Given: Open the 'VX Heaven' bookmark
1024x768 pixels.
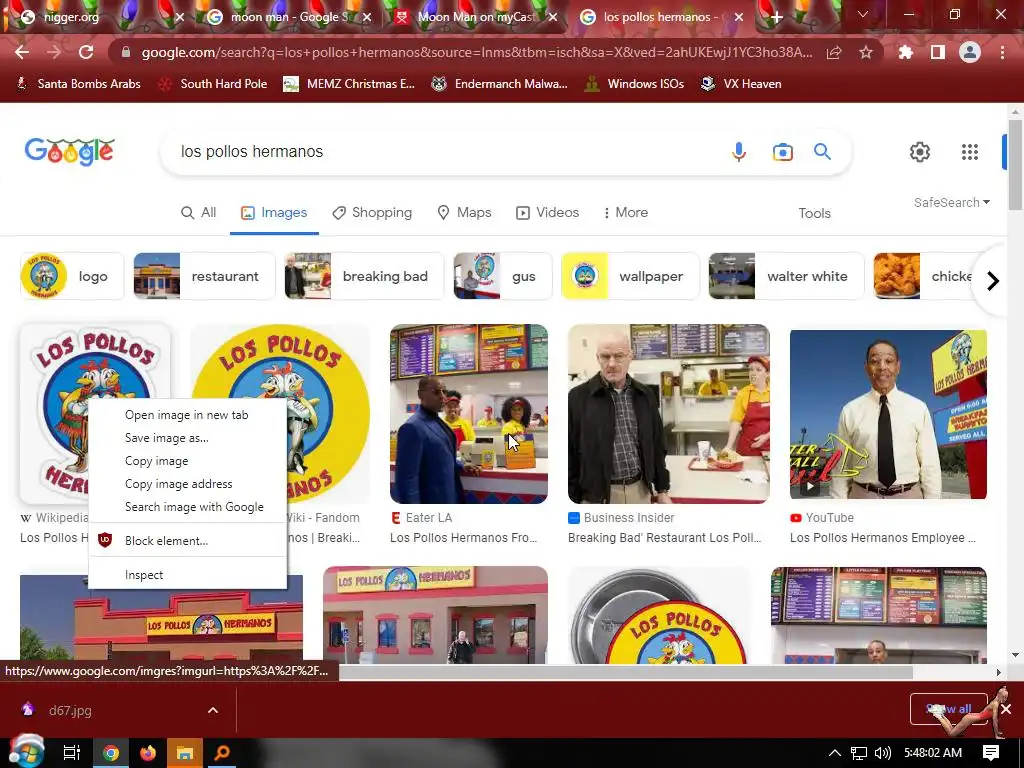Looking at the screenshot, I should tap(741, 84).
